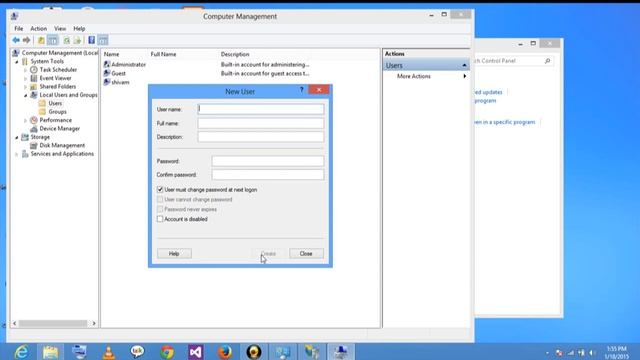Expand the Shared Folders tree node

25,87
